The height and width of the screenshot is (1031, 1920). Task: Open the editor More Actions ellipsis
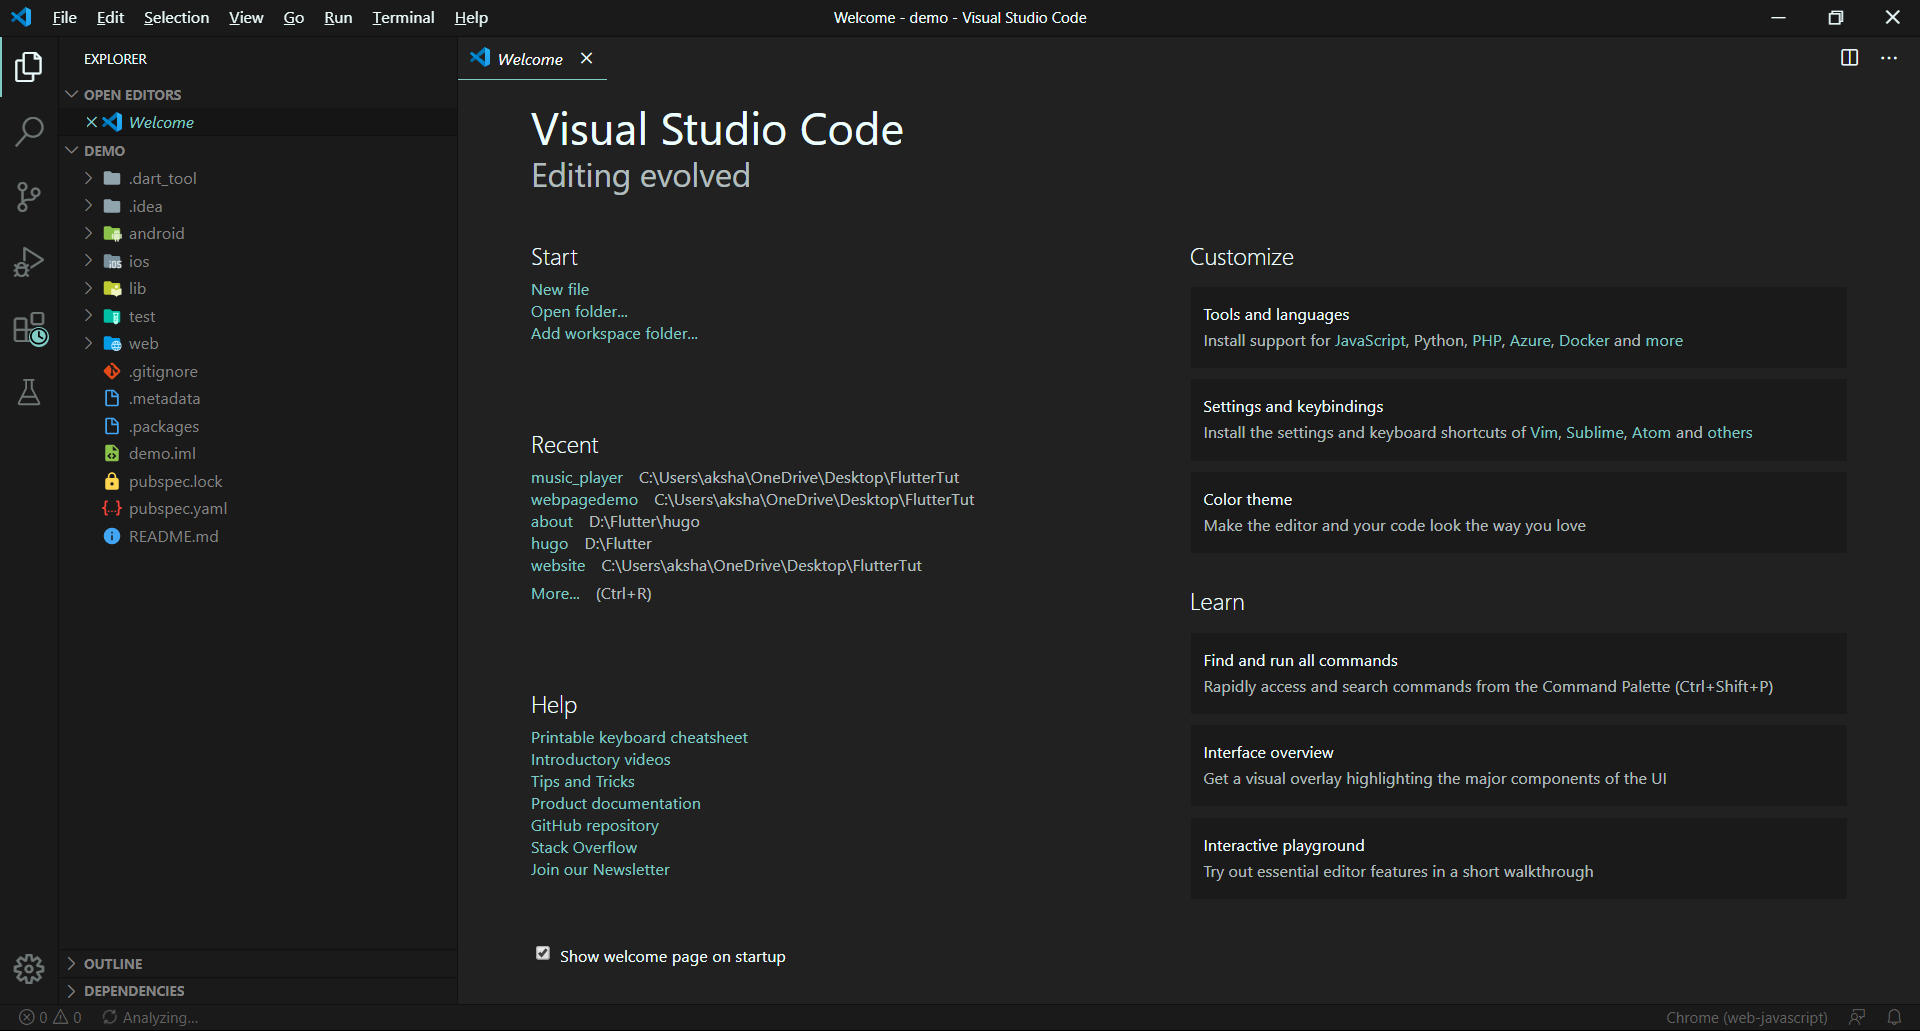(x=1889, y=58)
